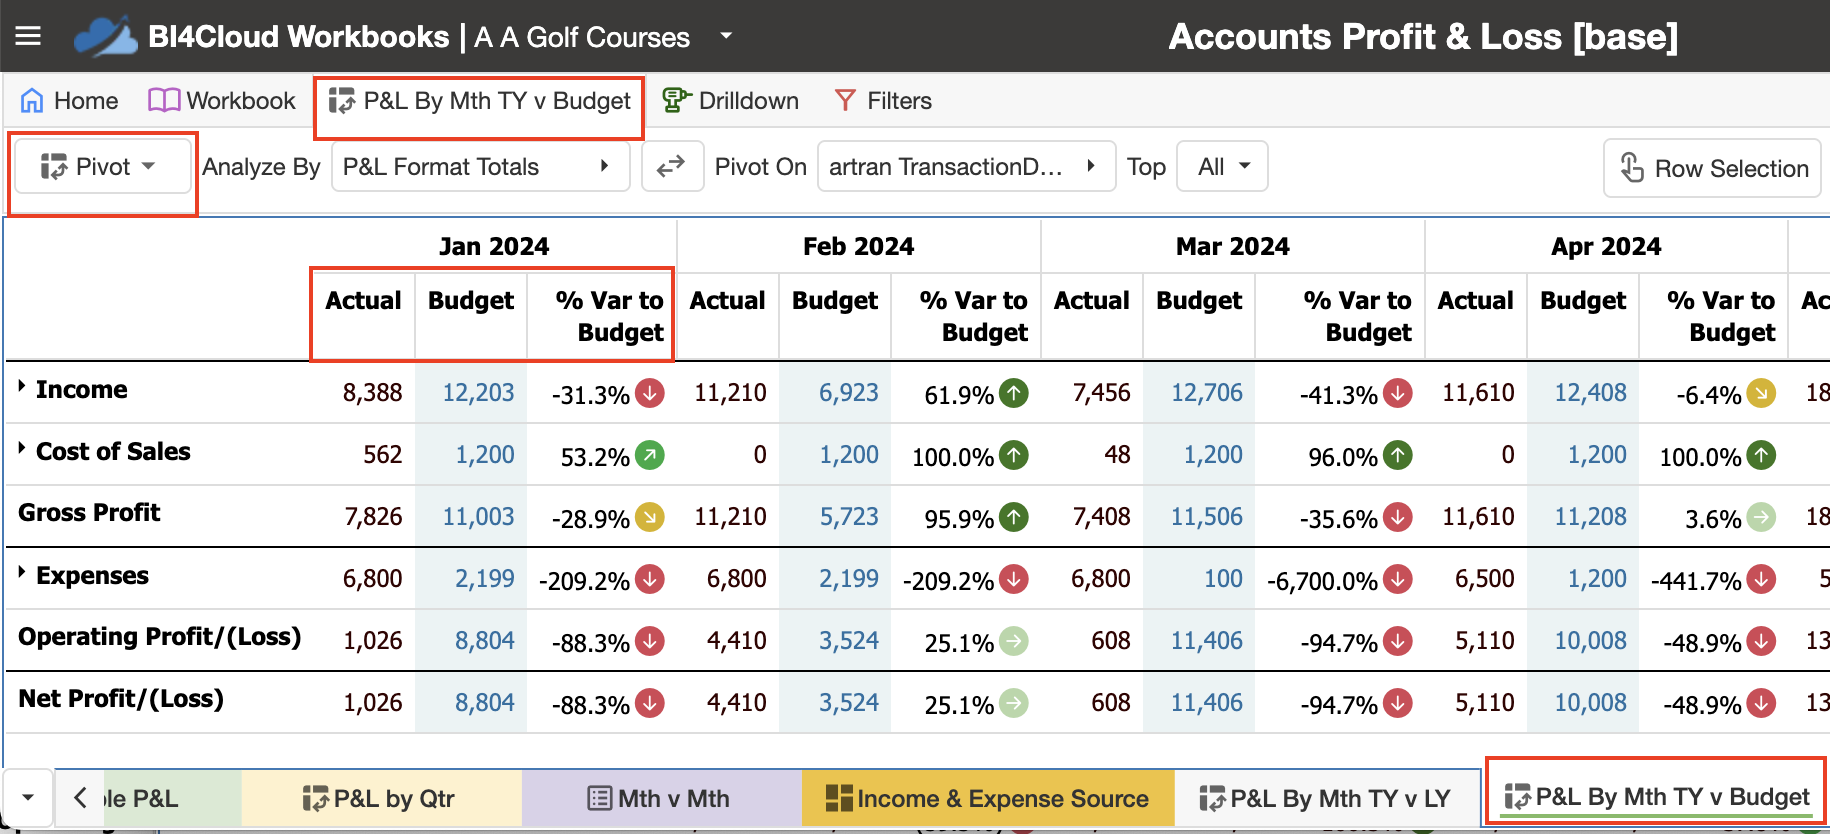This screenshot has height=834, width=1830.
Task: Click the Home house icon
Action: pos(32,101)
